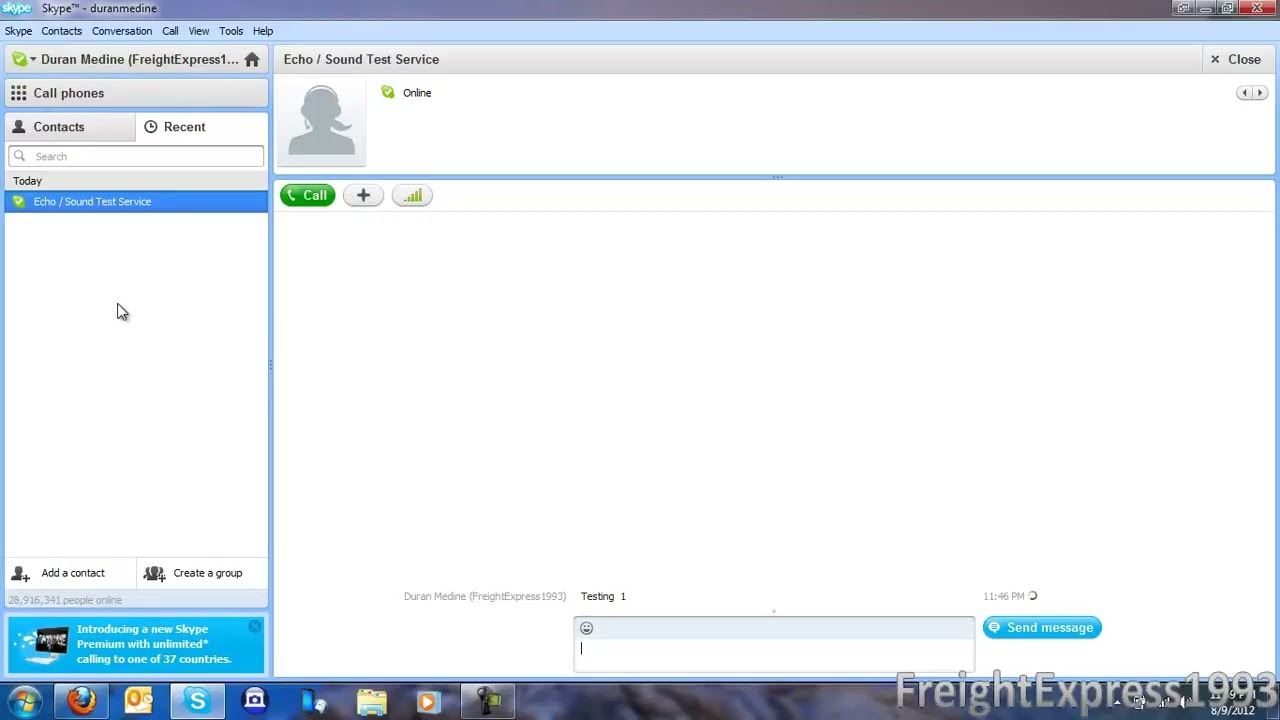Click the 11:46 PM message timestamp
This screenshot has height=720, width=1280.
pos(1003,597)
